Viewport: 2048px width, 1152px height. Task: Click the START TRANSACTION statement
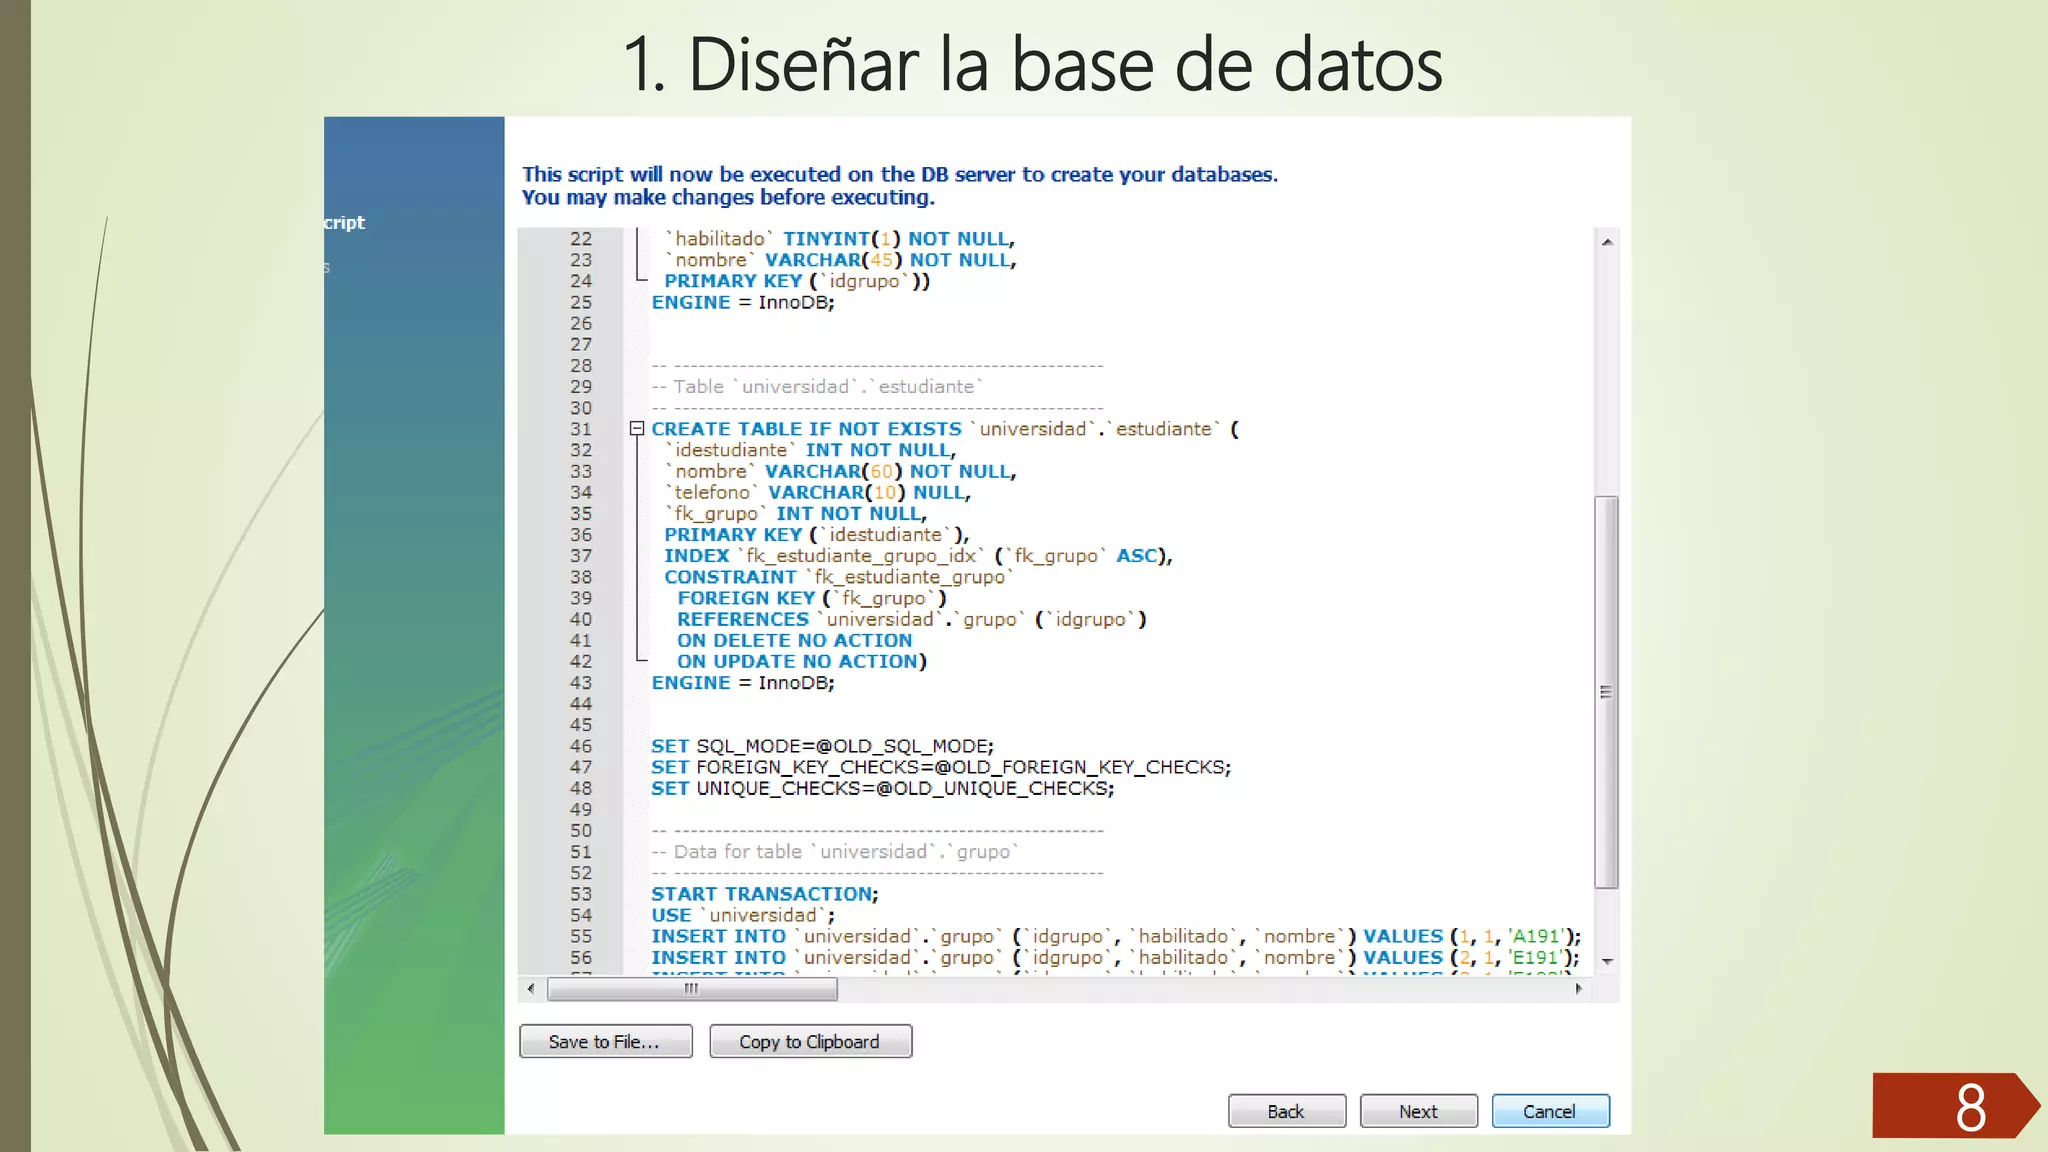(764, 894)
